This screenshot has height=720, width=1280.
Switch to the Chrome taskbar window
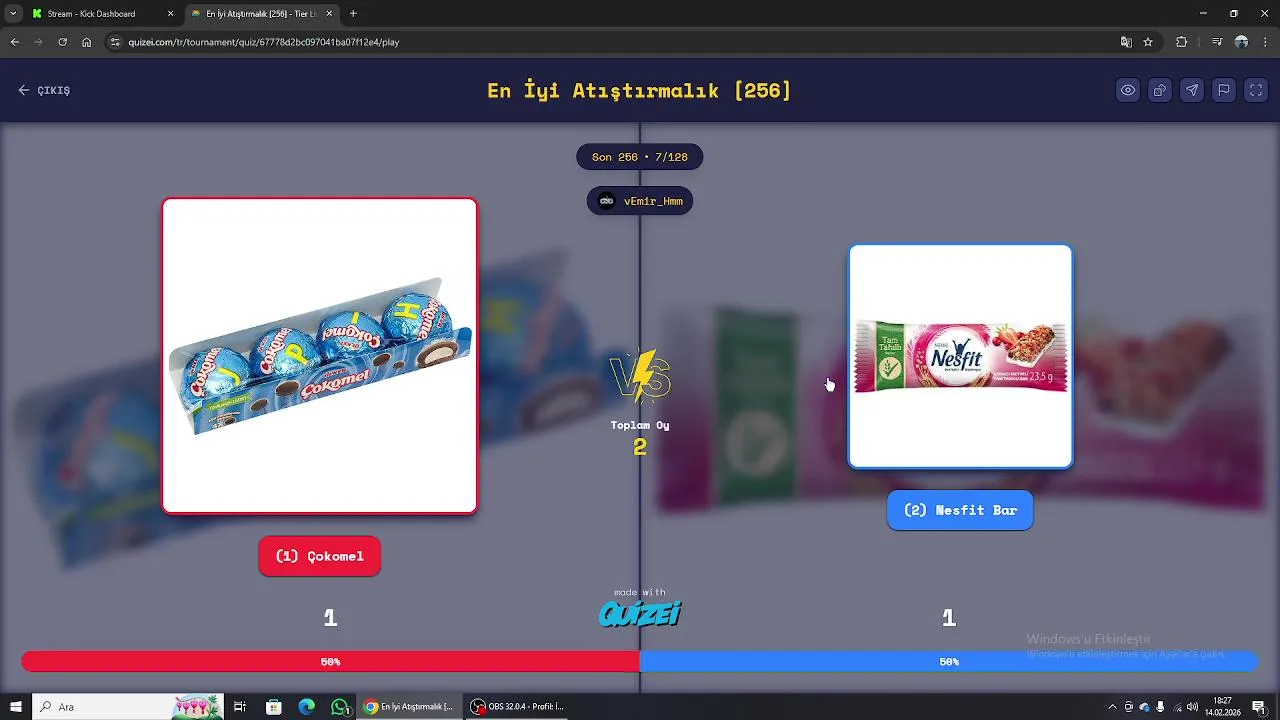(410, 707)
